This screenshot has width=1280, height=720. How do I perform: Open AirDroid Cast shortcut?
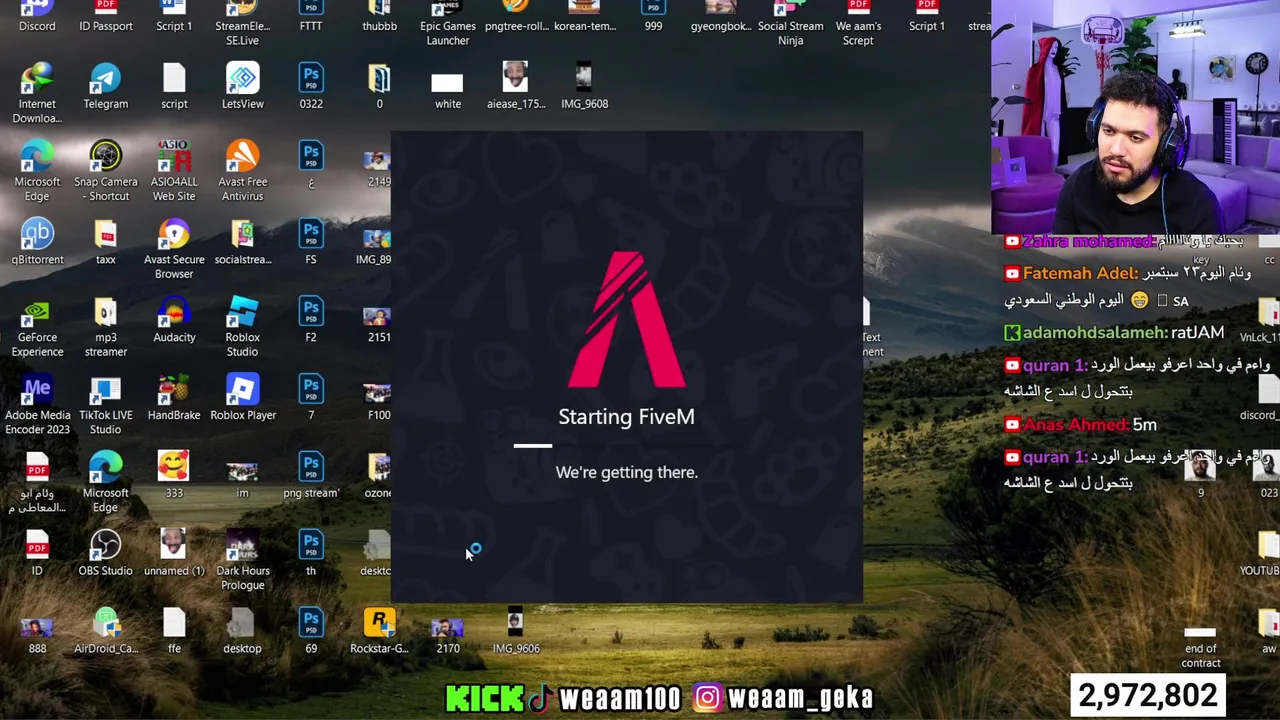point(105,632)
